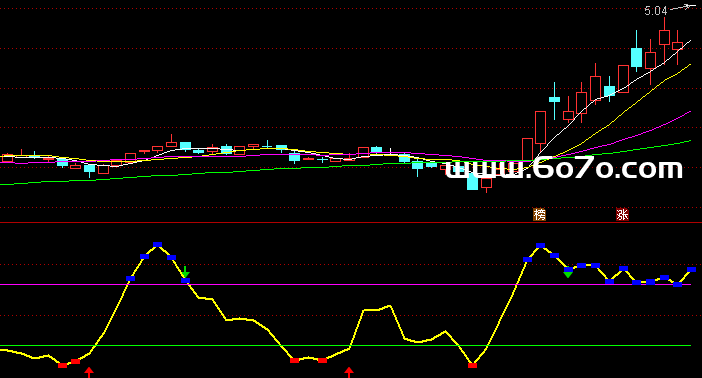Select the red square at the last indicator trough

click(472, 365)
